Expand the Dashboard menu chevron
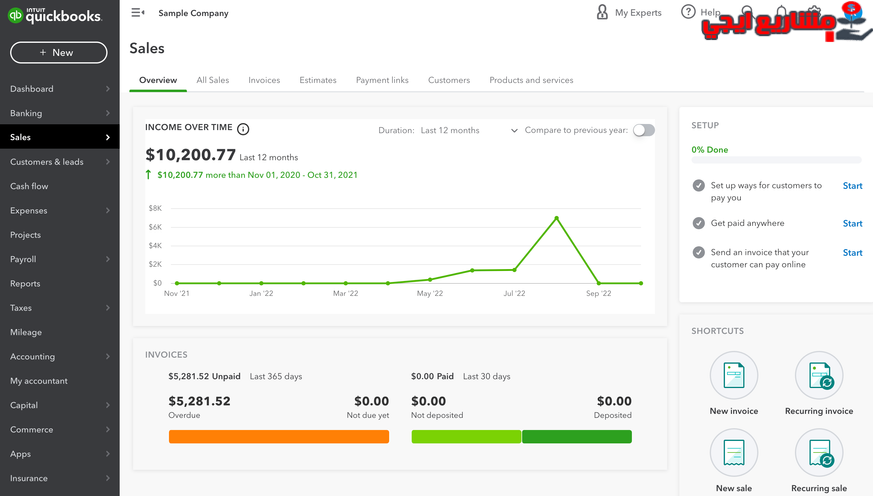 [x=107, y=89]
